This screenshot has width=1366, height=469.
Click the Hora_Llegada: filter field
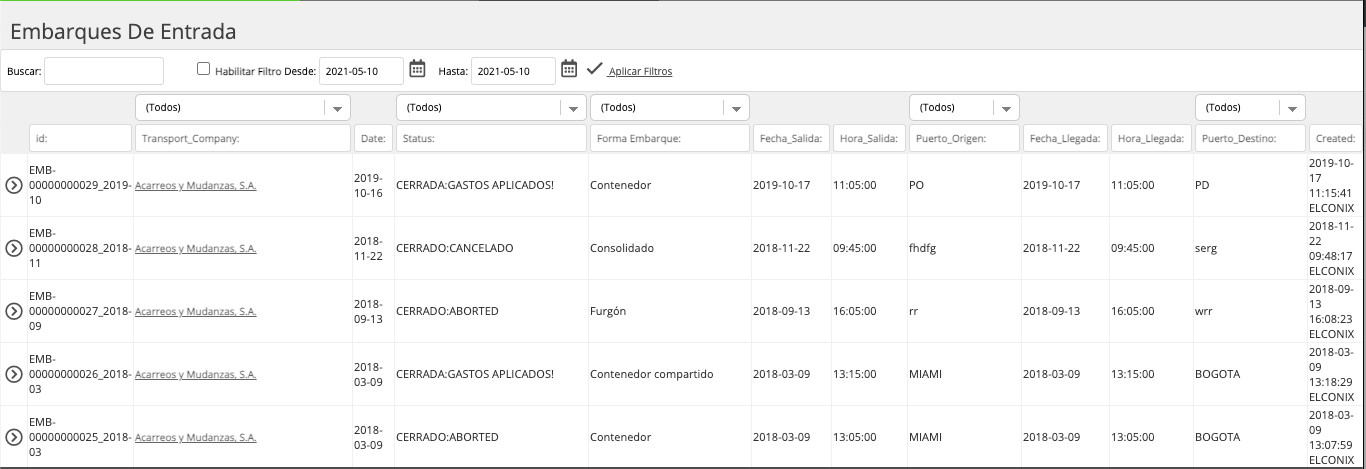coord(1151,138)
